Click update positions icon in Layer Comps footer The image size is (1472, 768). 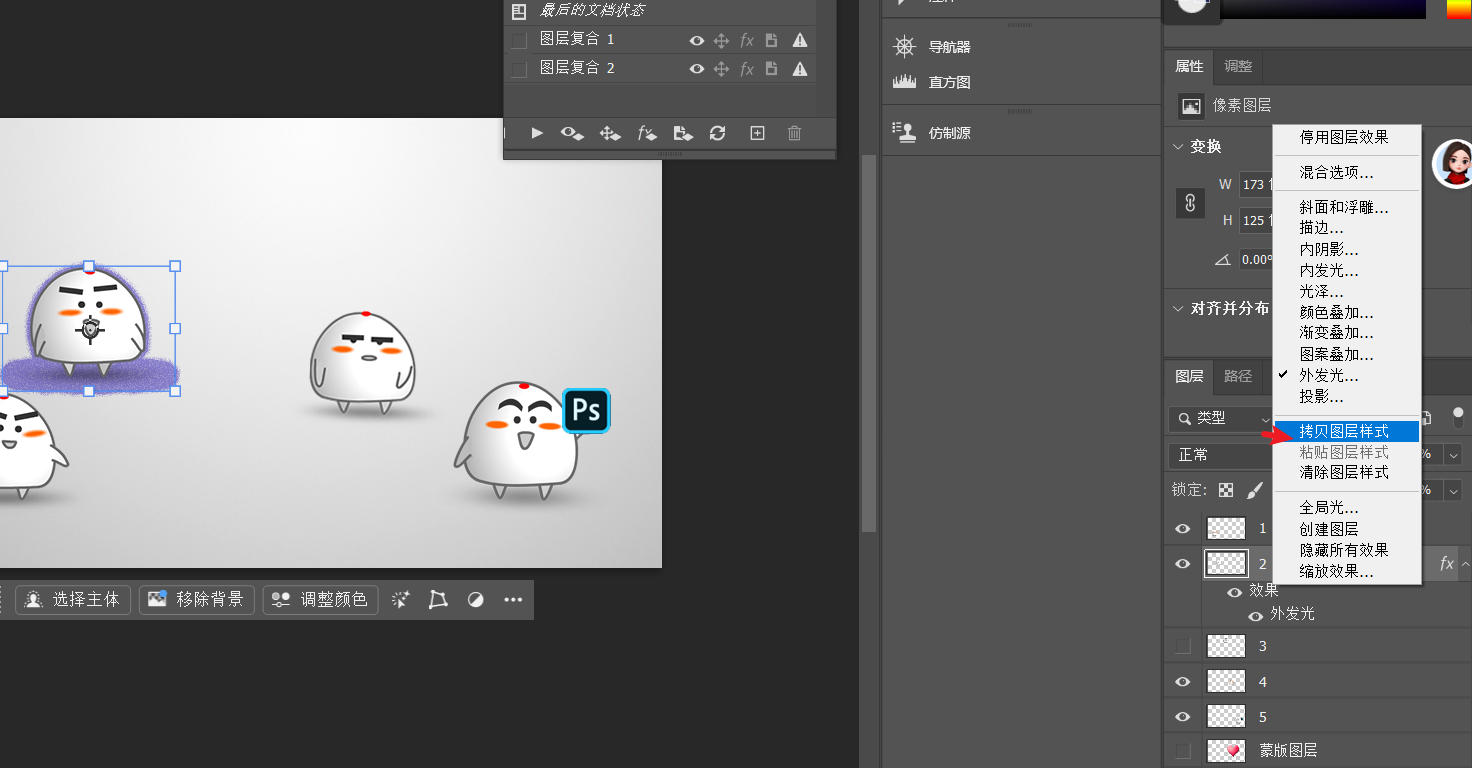[x=610, y=133]
